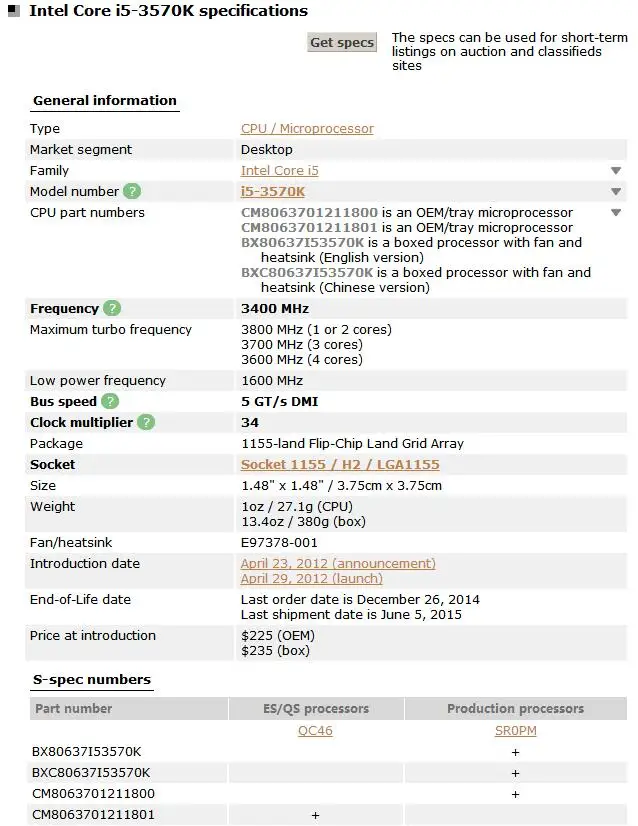Collapse the specifications section via title icon

(x=13, y=12)
